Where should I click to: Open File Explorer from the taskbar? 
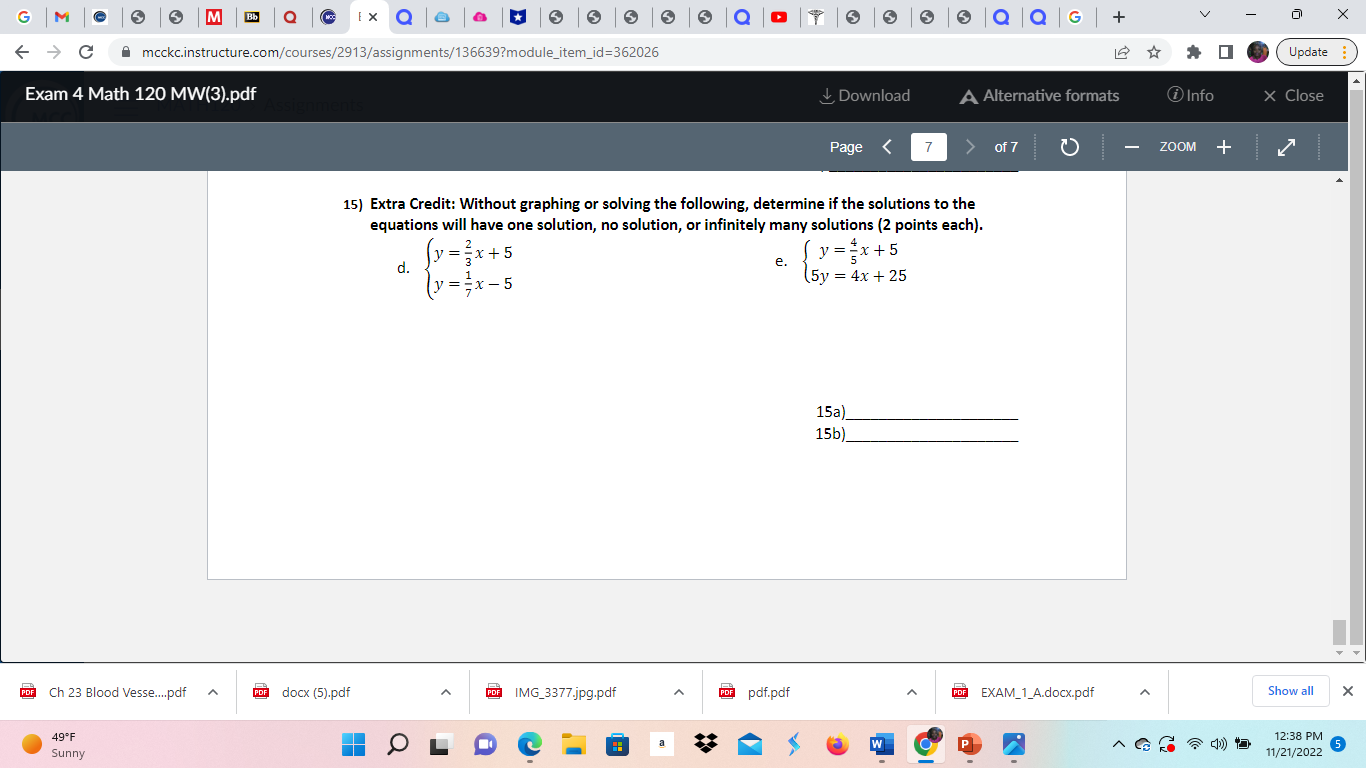click(x=573, y=745)
